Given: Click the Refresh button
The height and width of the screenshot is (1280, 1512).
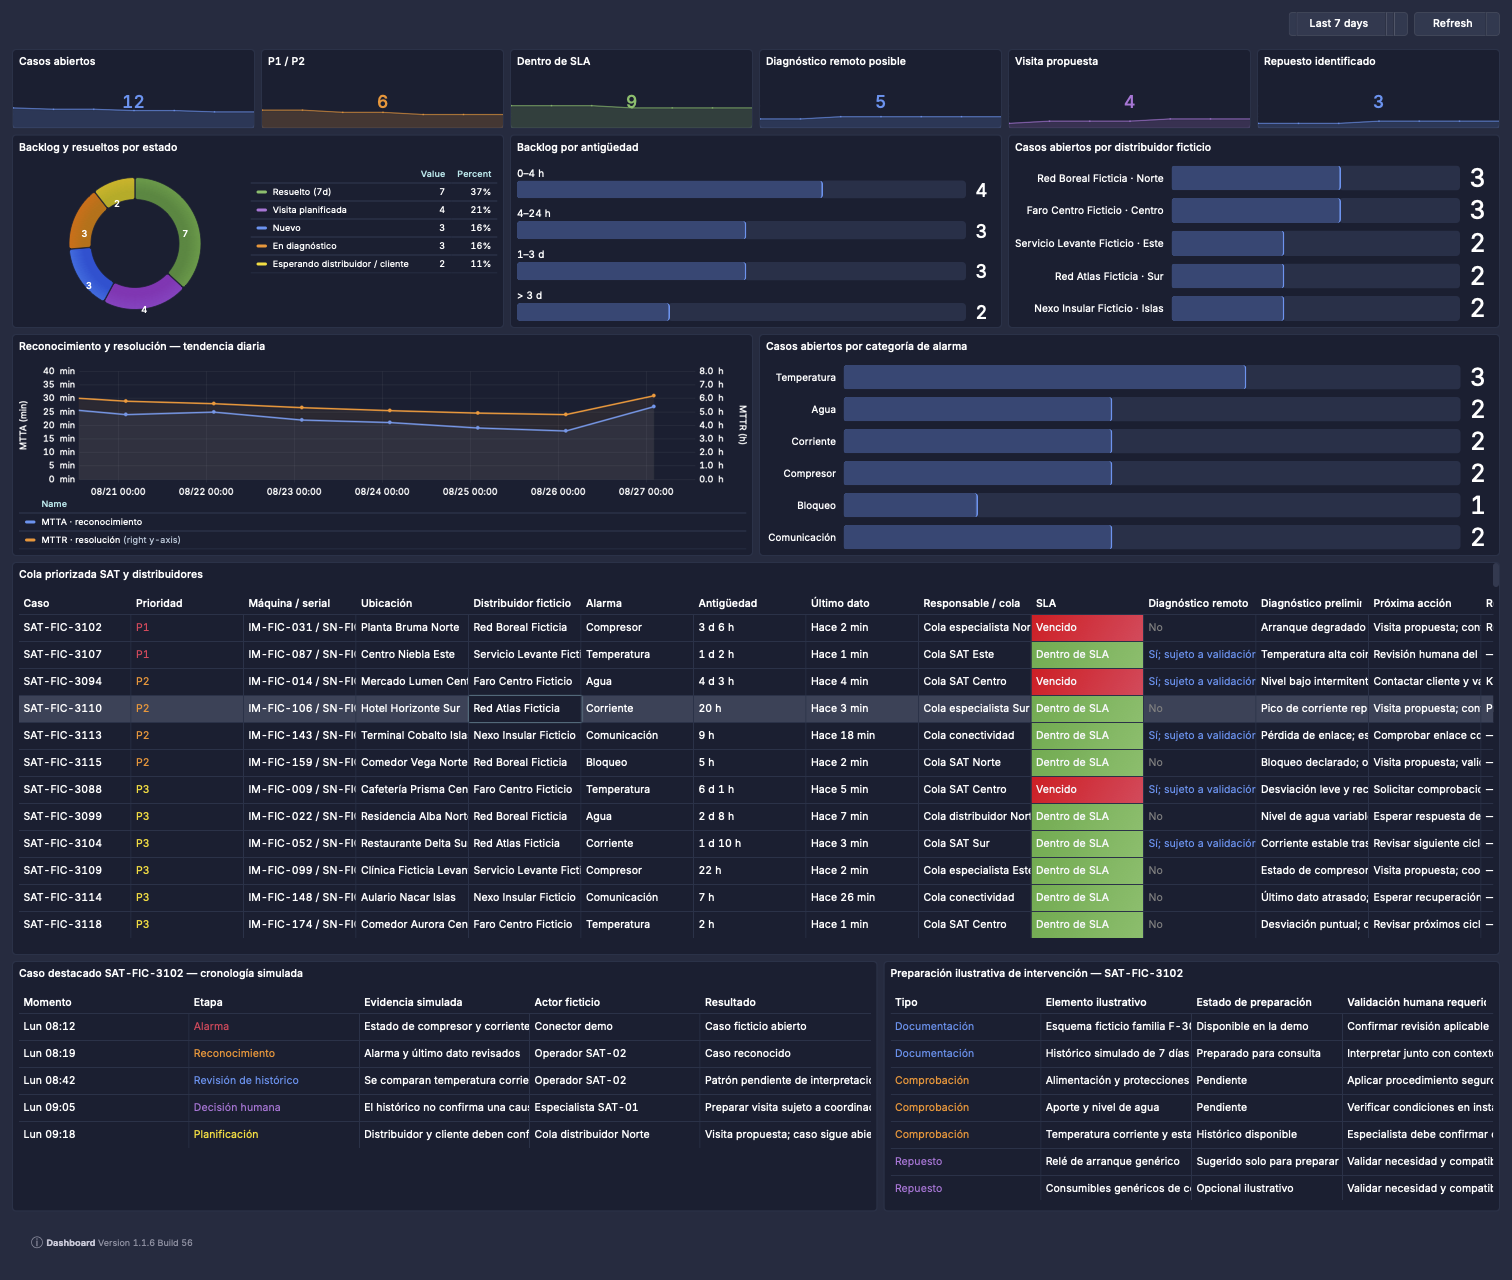Looking at the screenshot, I should [1452, 23].
